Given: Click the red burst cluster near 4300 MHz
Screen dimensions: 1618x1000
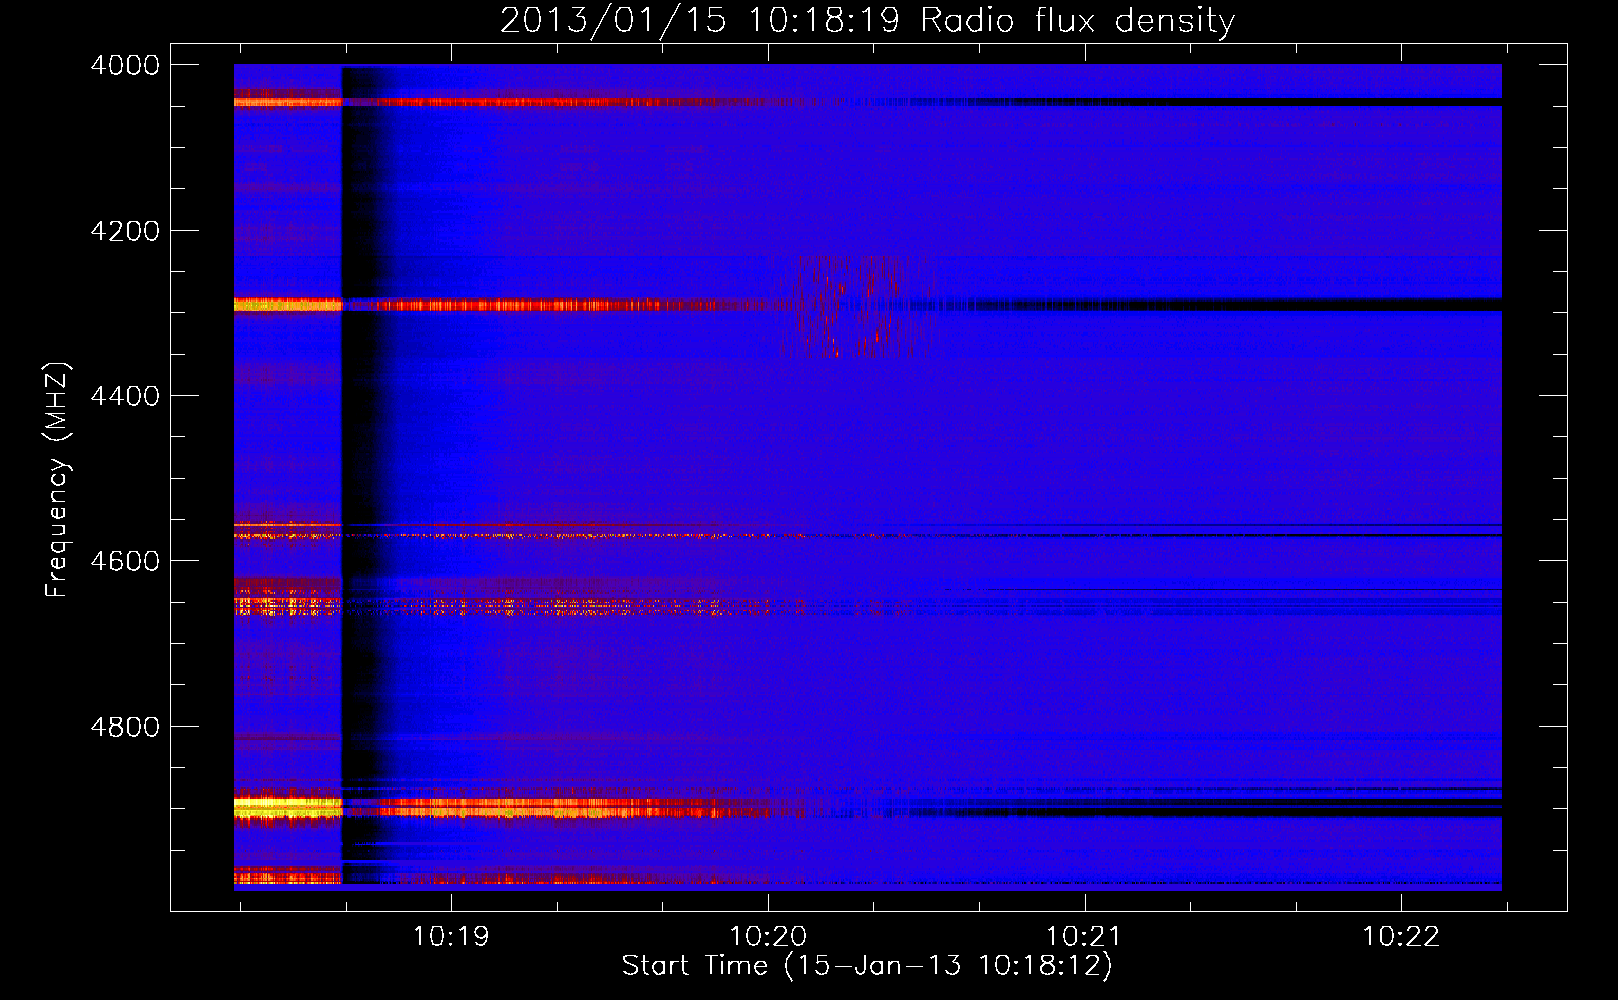Looking at the screenshot, I should [x=855, y=305].
